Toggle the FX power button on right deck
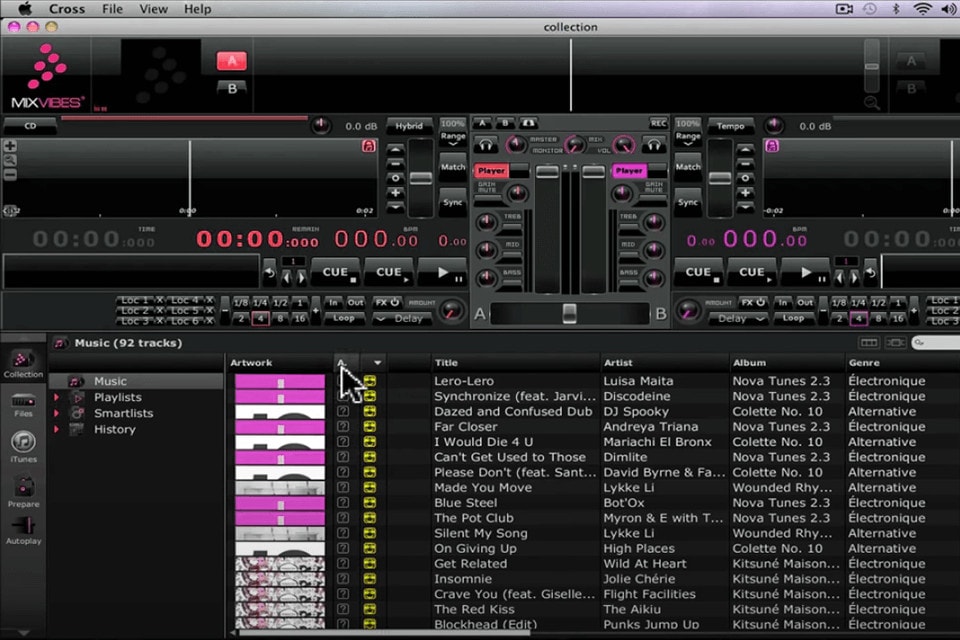960x640 pixels. pos(752,303)
